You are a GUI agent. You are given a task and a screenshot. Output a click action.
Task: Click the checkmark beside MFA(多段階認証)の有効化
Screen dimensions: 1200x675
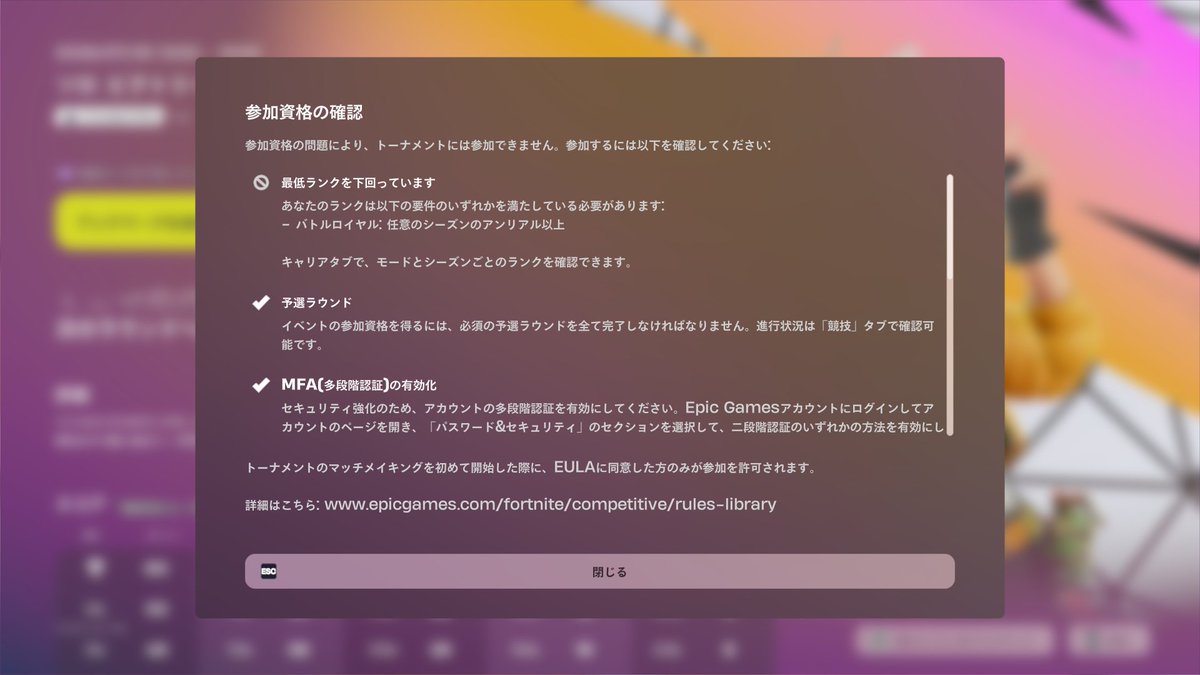pos(261,384)
